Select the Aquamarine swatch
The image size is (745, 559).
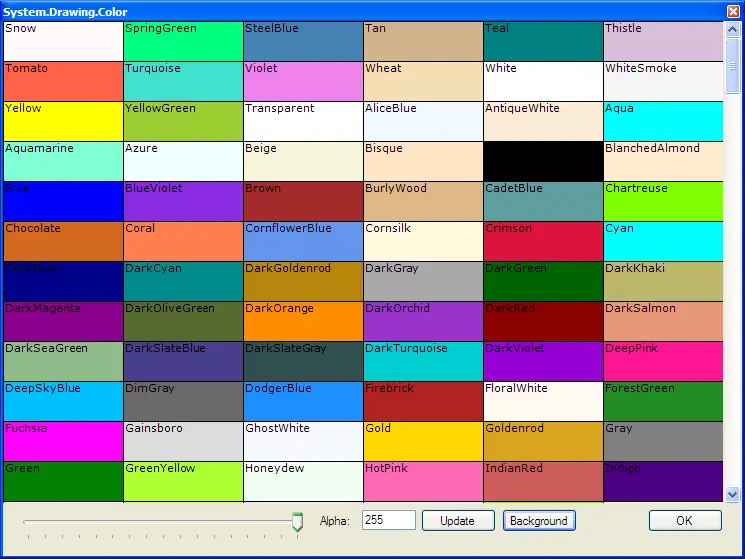point(63,161)
